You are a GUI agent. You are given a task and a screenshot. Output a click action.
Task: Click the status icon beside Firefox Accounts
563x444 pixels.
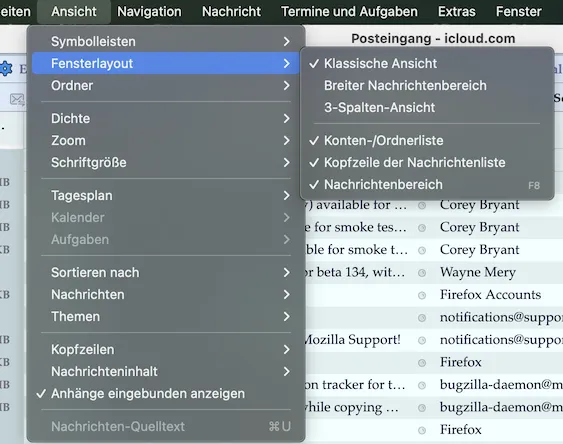point(422,295)
